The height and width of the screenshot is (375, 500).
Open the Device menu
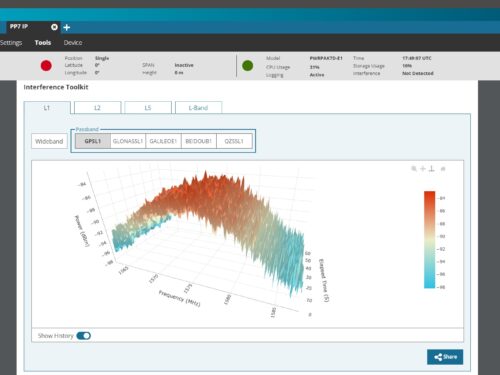[x=73, y=43]
